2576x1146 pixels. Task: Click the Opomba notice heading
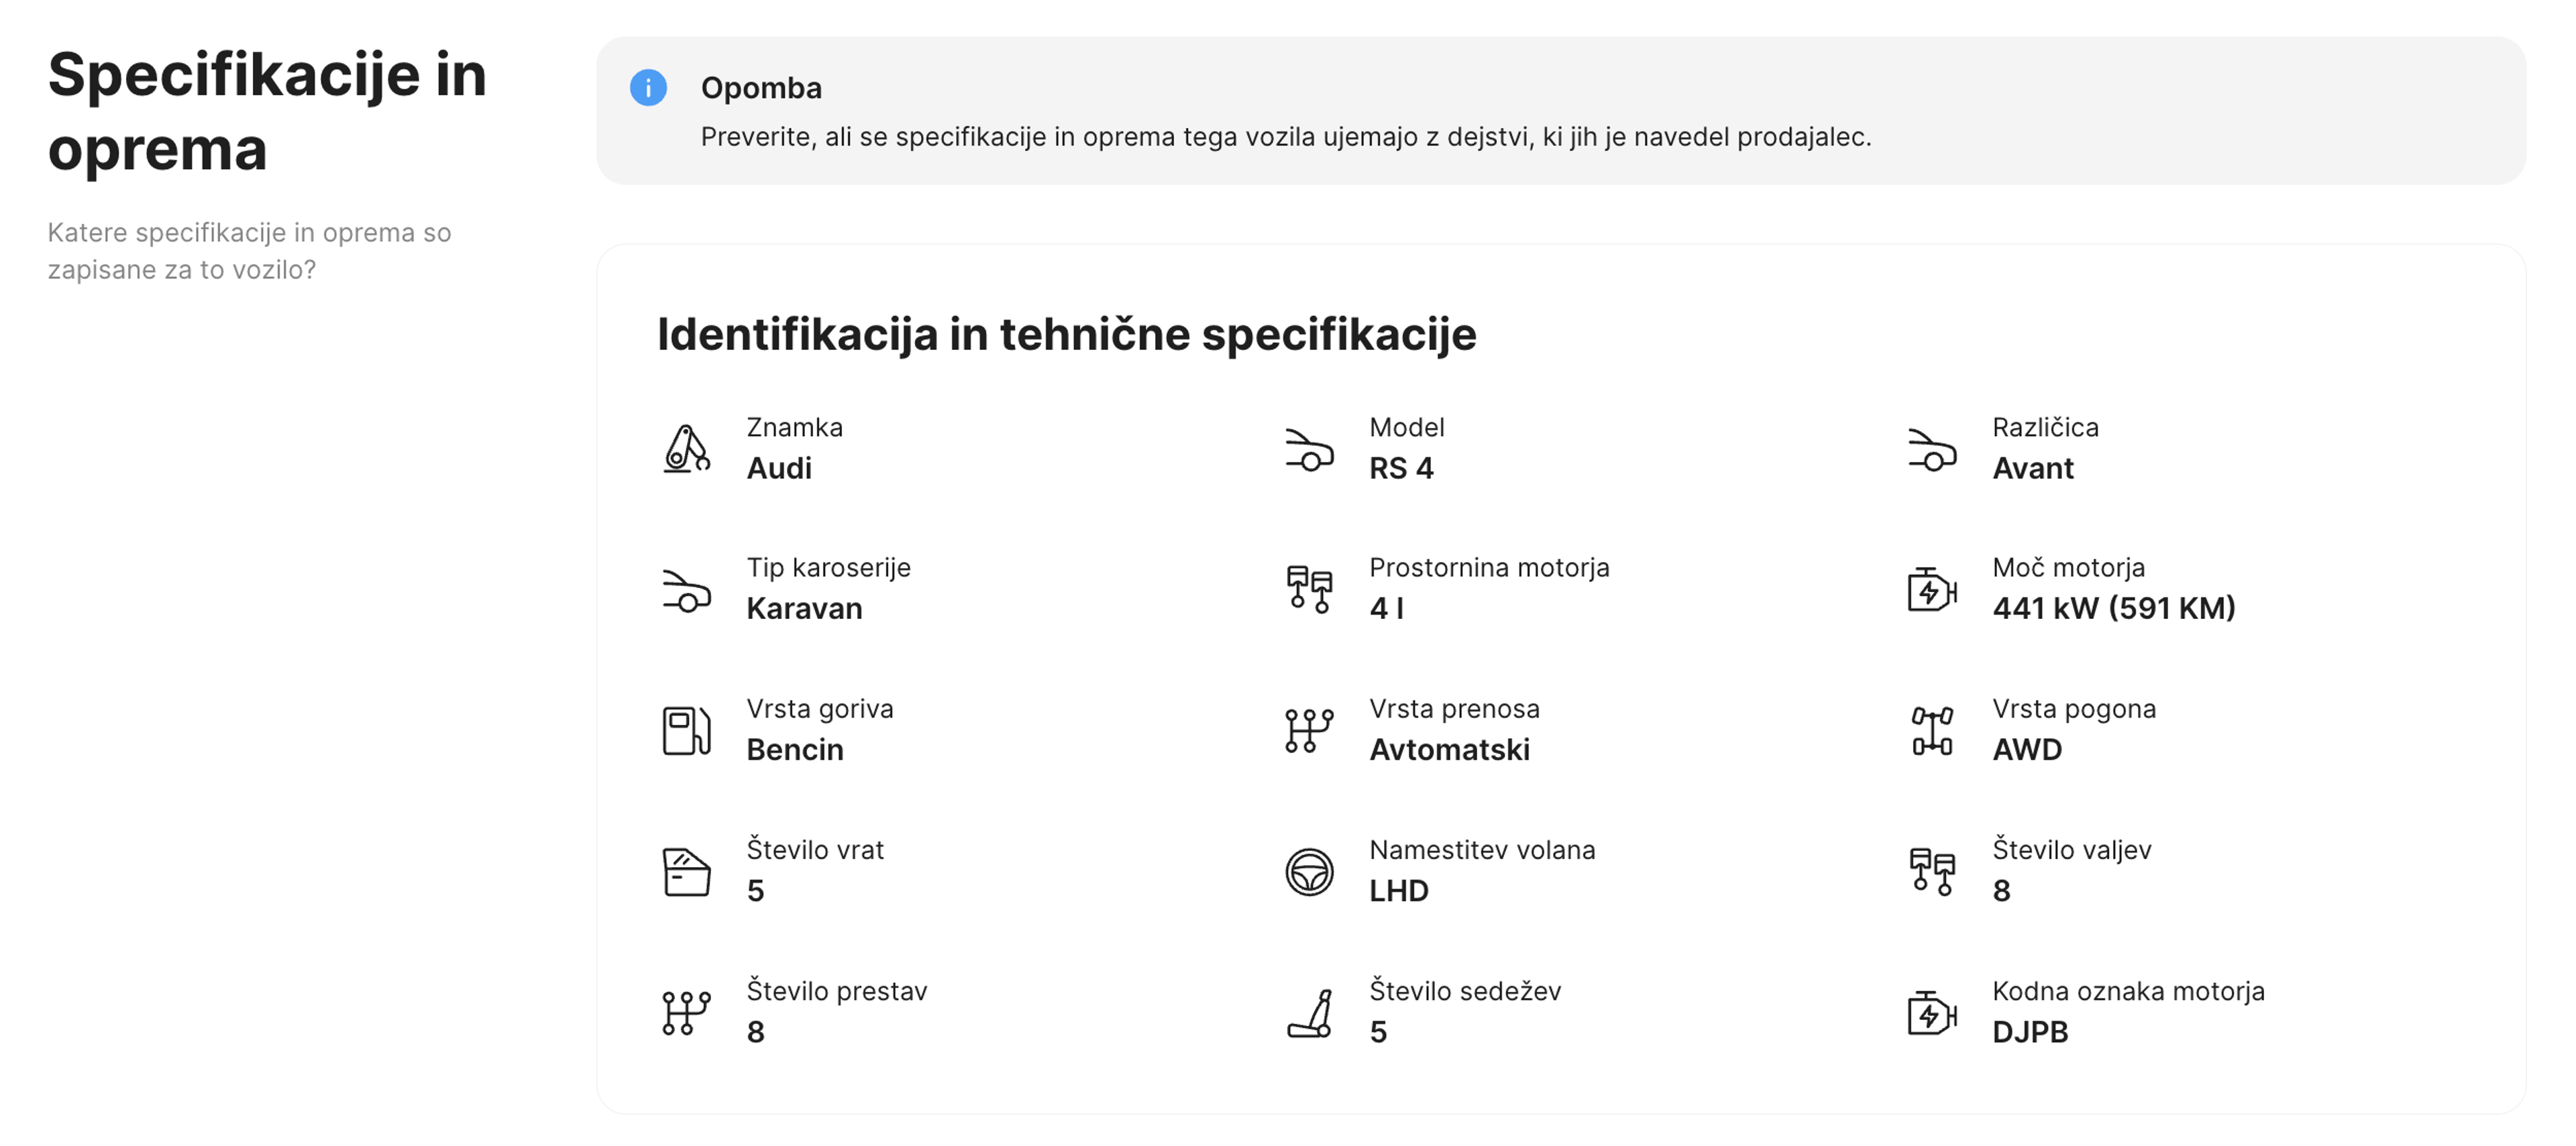click(761, 88)
